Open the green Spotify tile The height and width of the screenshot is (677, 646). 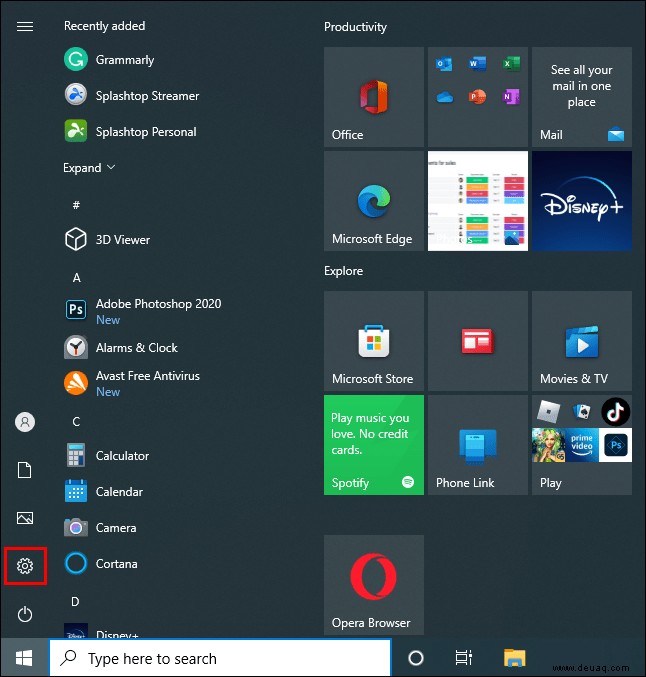[x=374, y=445]
